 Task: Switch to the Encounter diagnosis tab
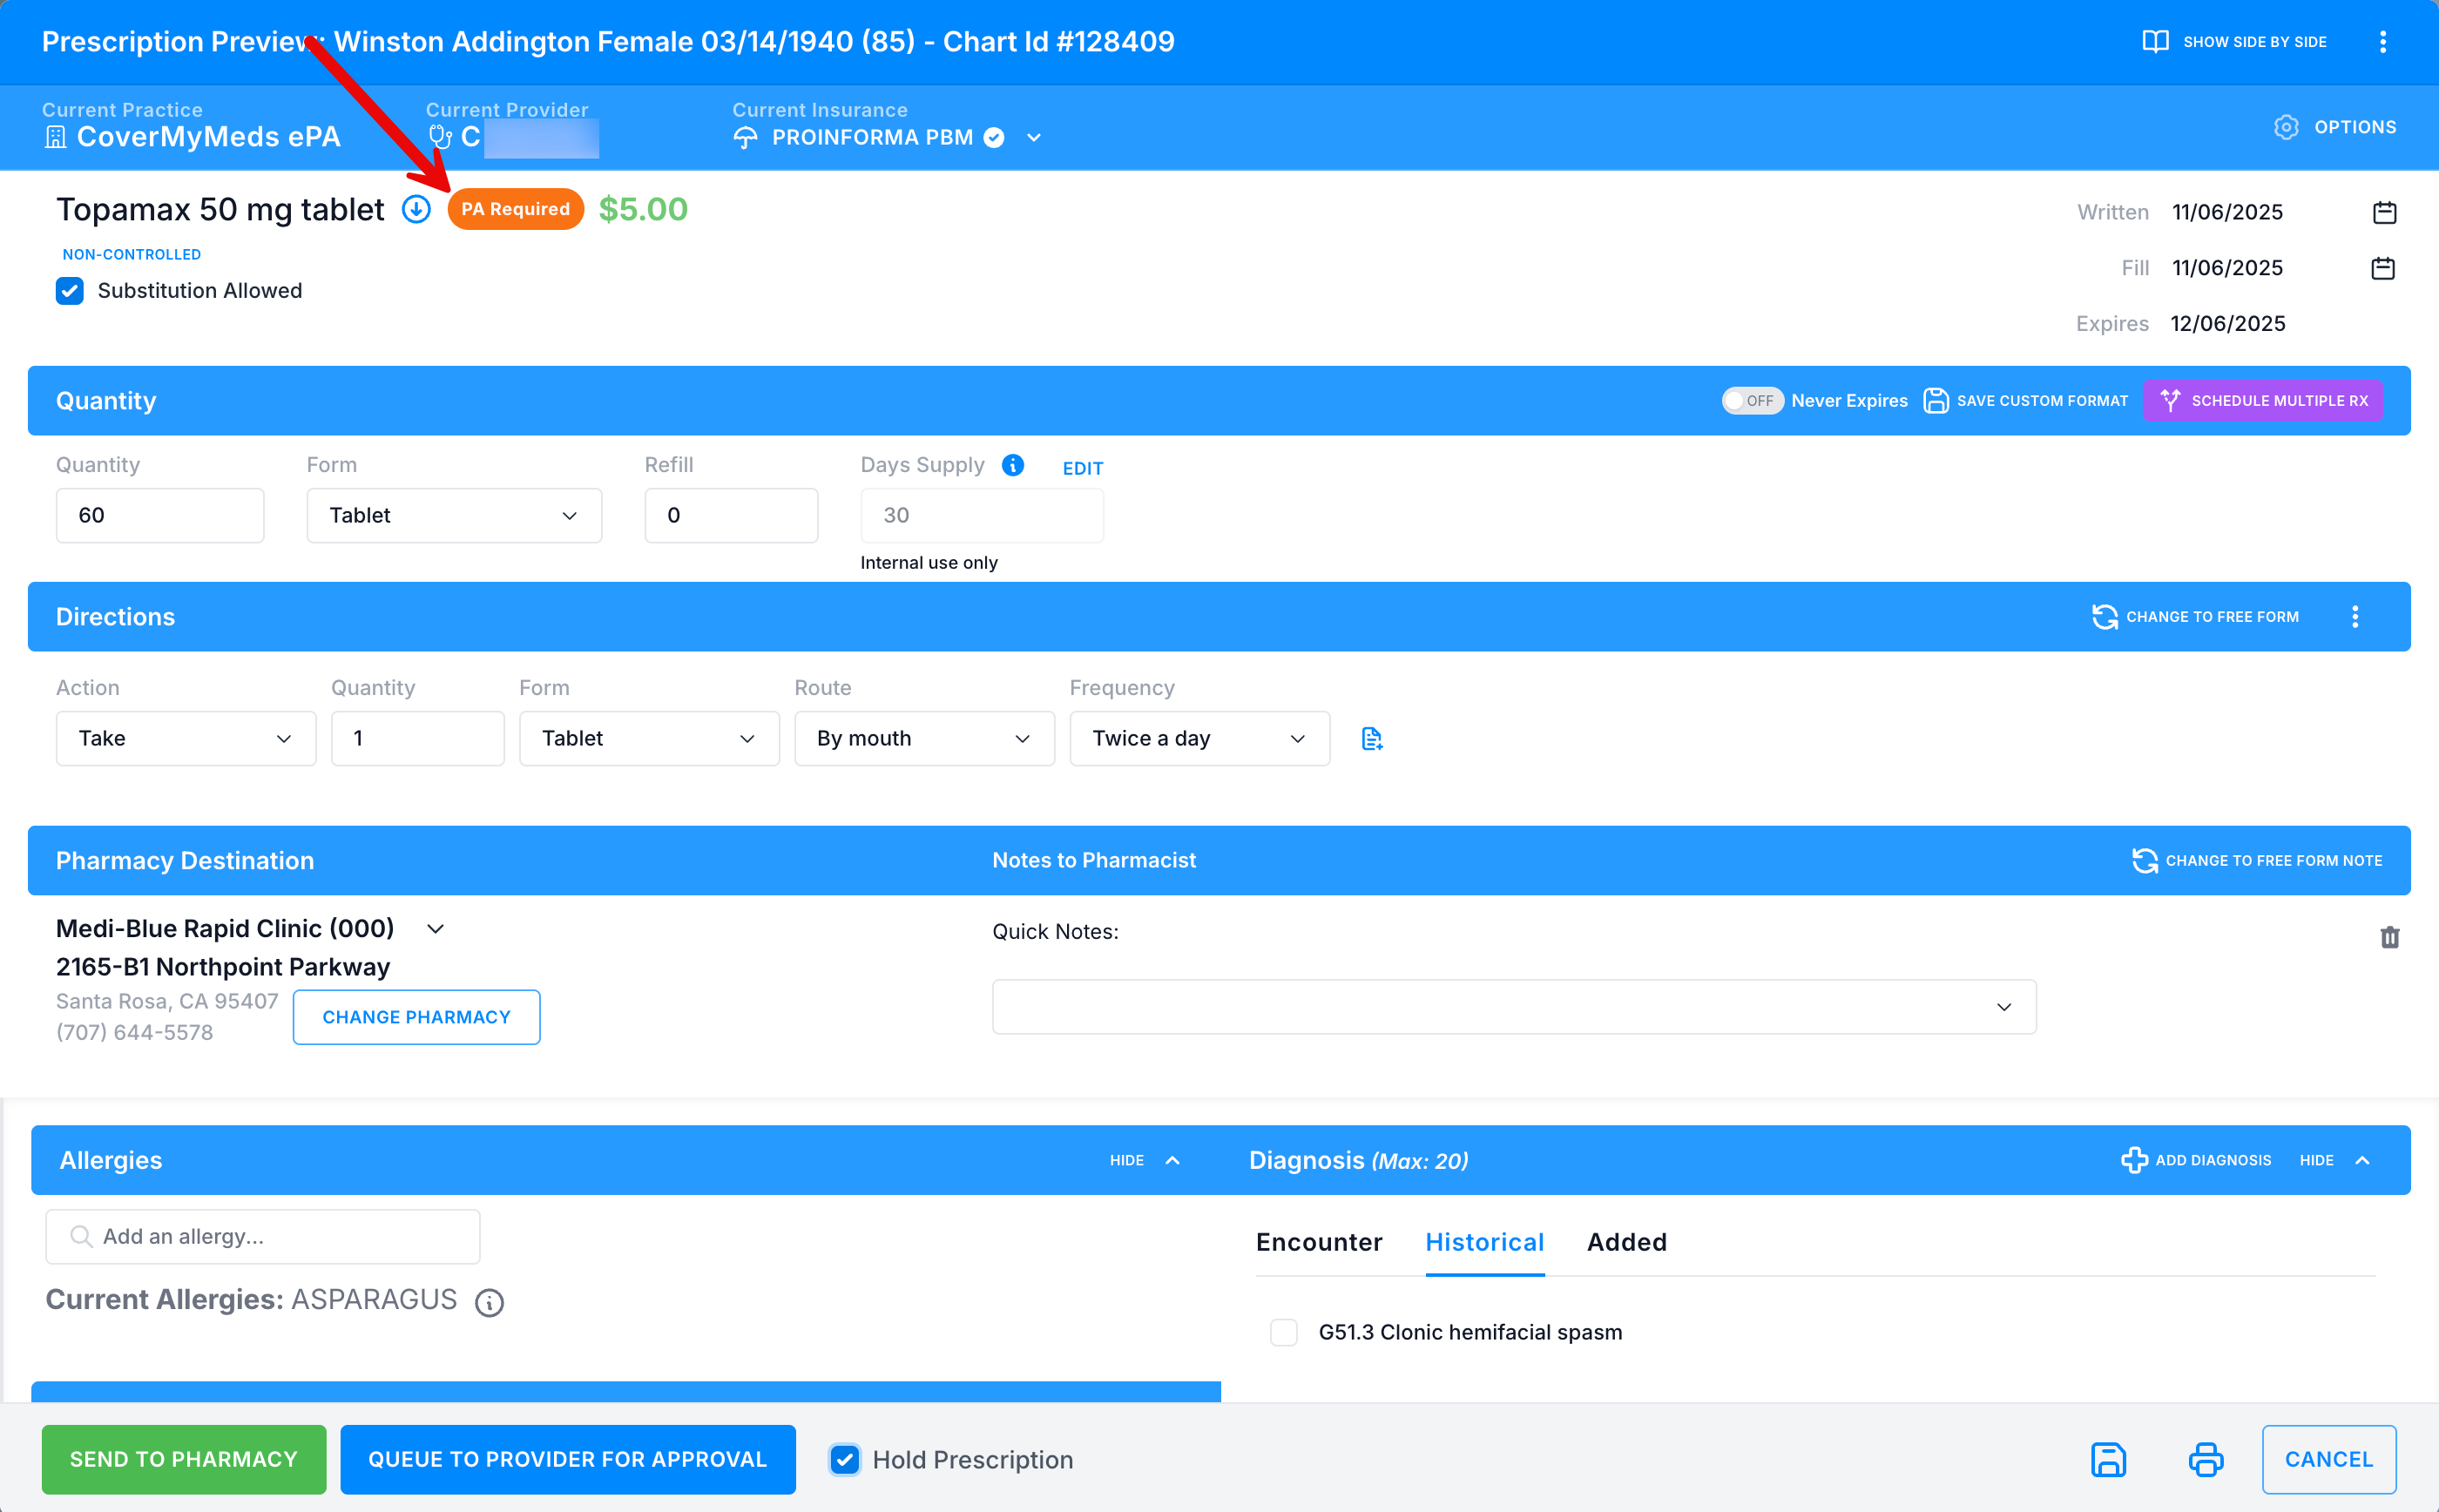point(1318,1242)
